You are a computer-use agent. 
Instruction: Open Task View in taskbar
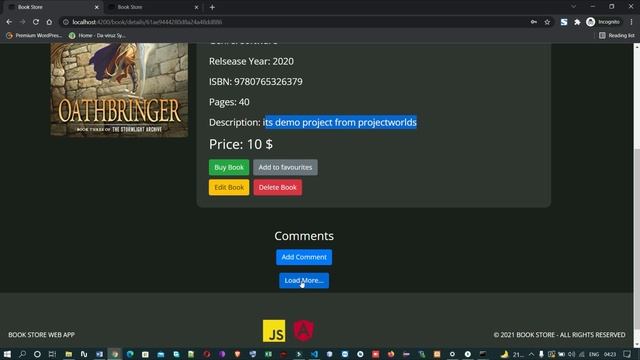point(52,354)
